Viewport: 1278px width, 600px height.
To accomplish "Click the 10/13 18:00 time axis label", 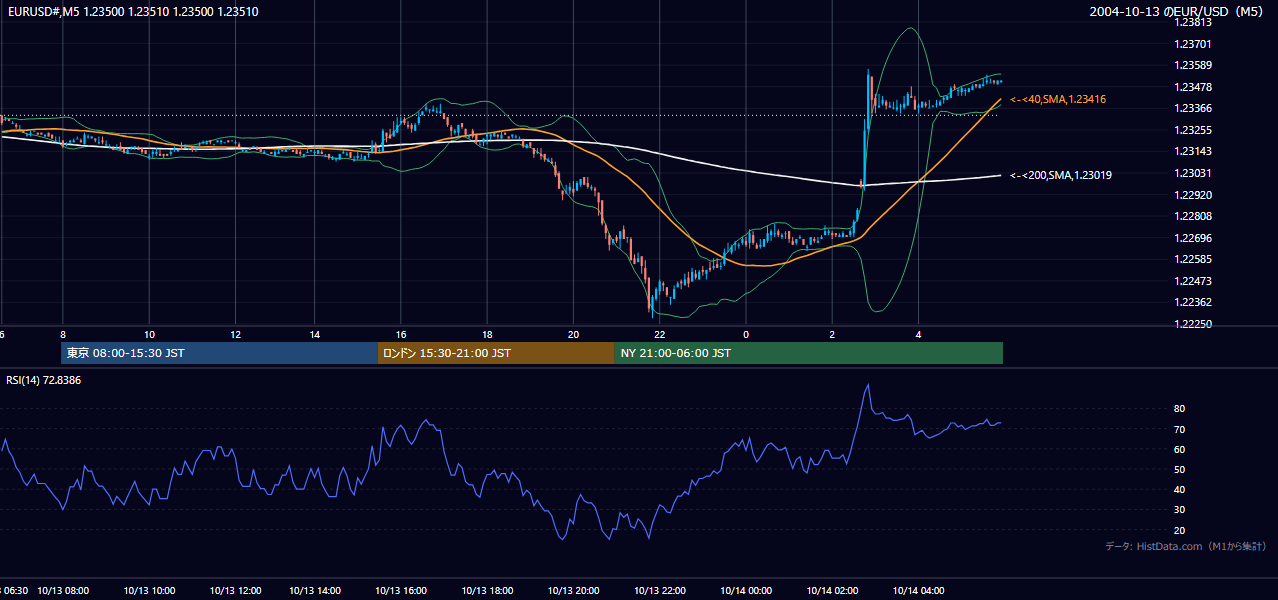I will tap(487, 590).
